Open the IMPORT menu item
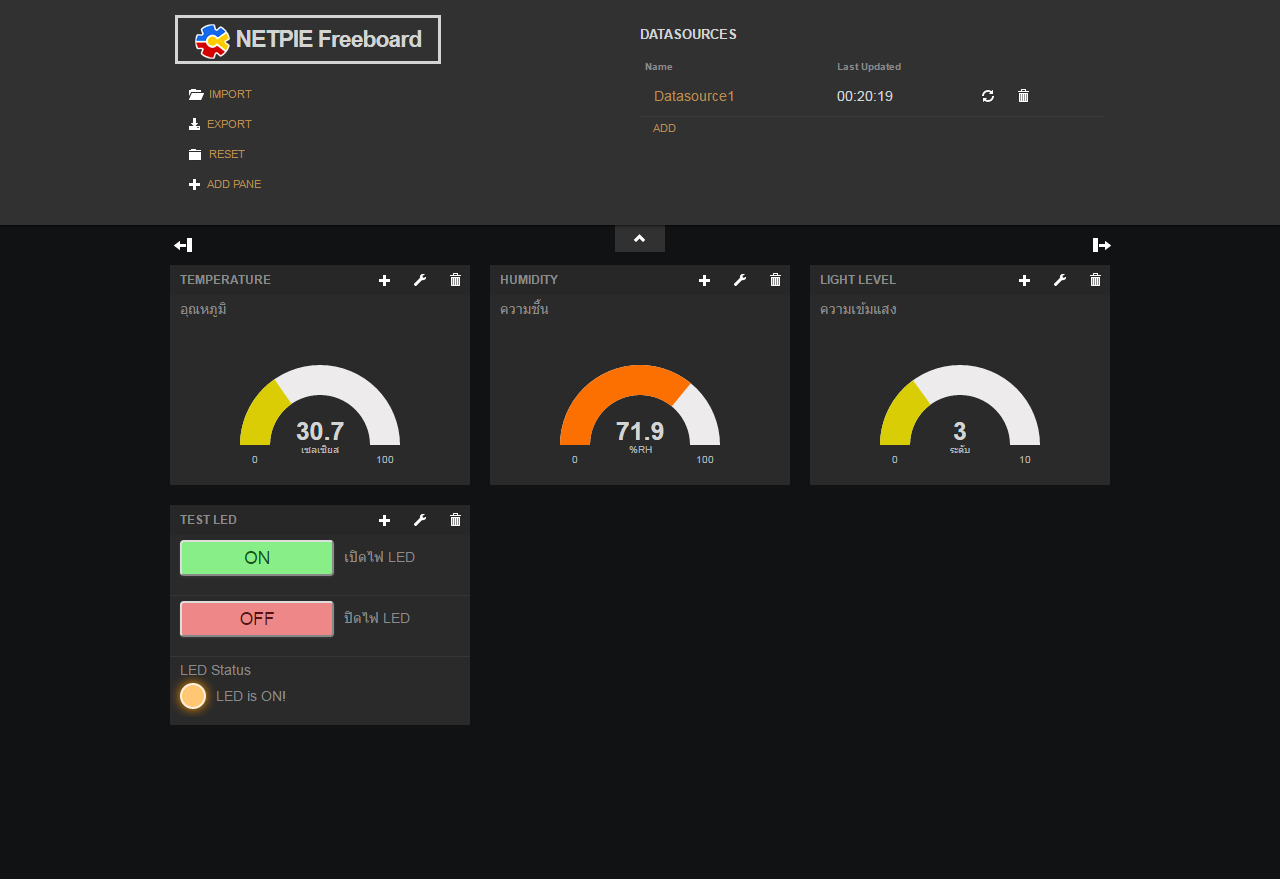Image resolution: width=1280 pixels, height=879 pixels. coord(229,93)
